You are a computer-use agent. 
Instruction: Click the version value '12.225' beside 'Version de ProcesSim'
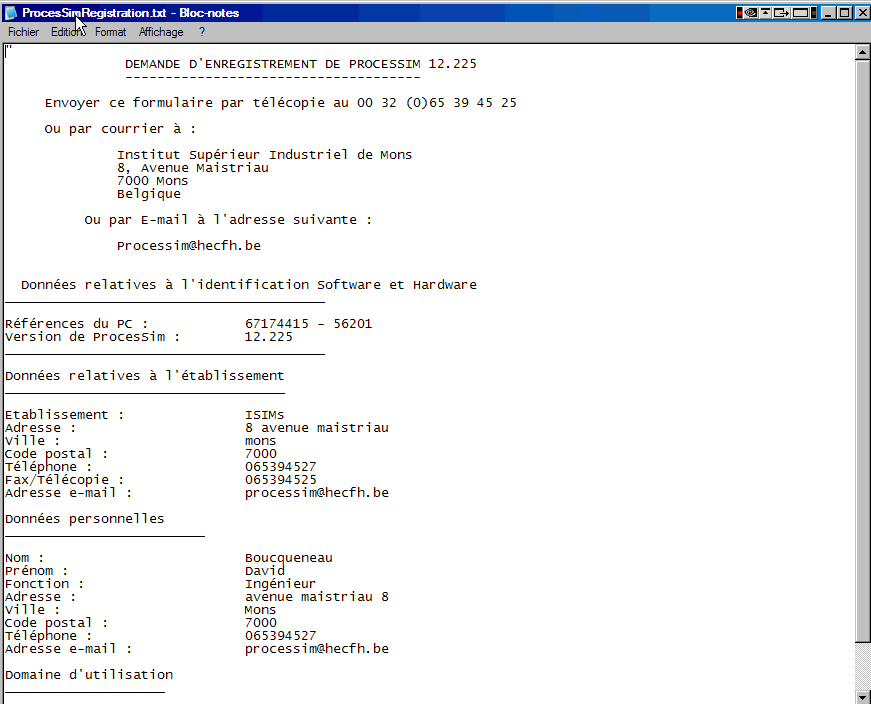click(x=269, y=337)
